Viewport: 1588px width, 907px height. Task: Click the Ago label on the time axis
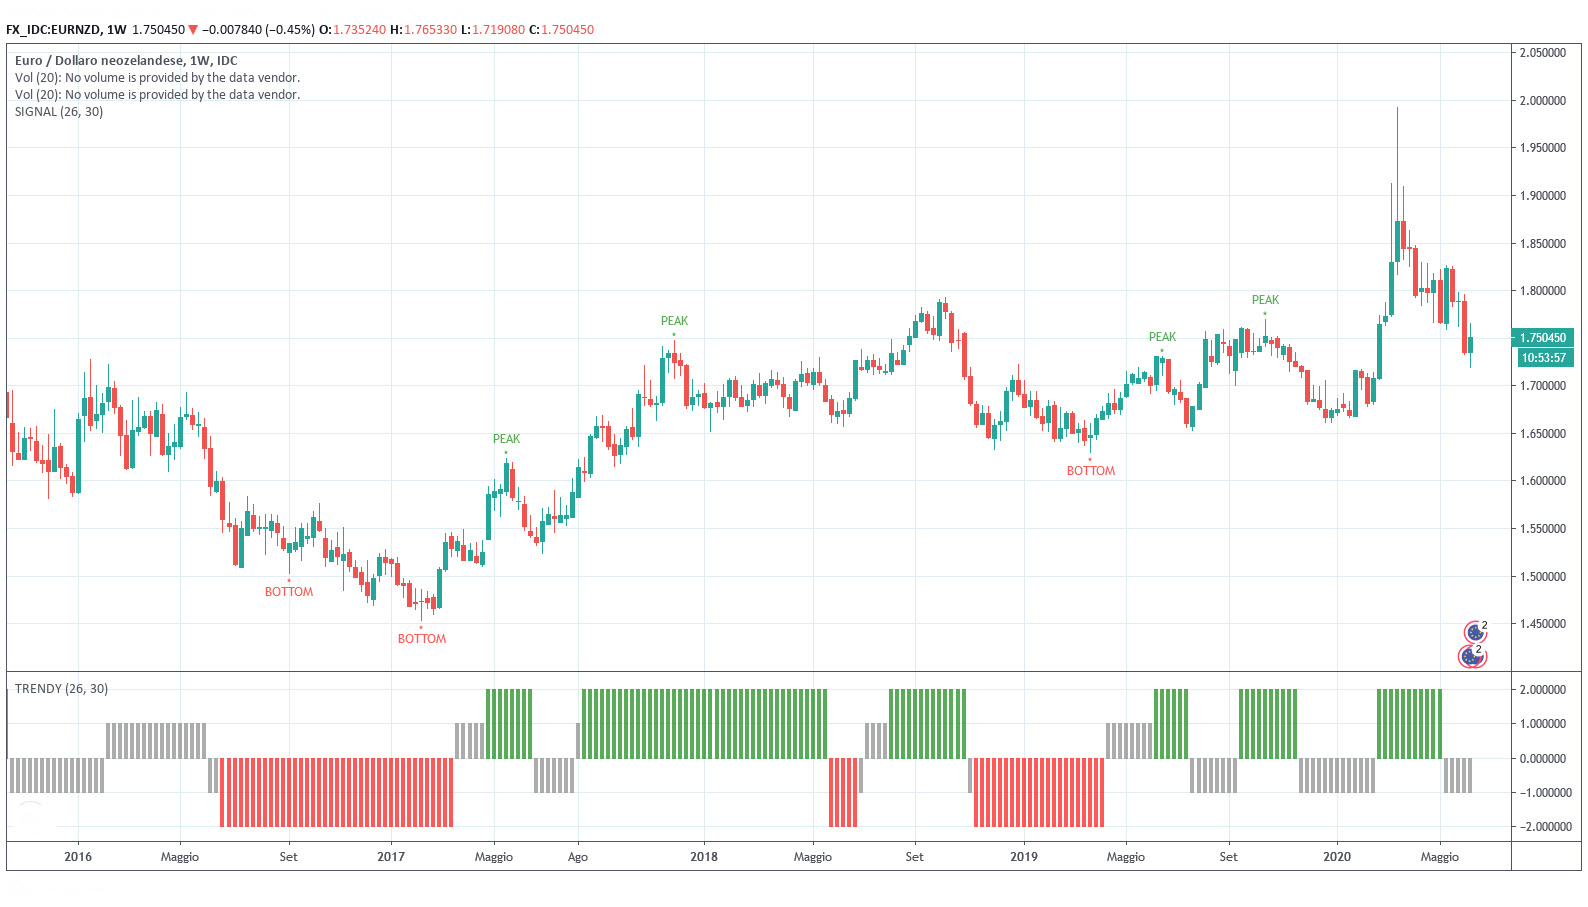[x=578, y=857]
